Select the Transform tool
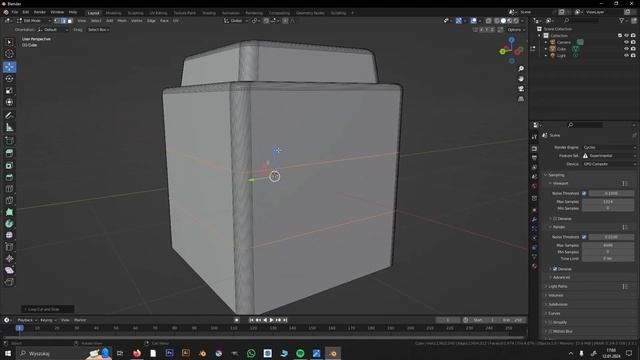Viewport: 640px width, 360px height. coord(9,102)
